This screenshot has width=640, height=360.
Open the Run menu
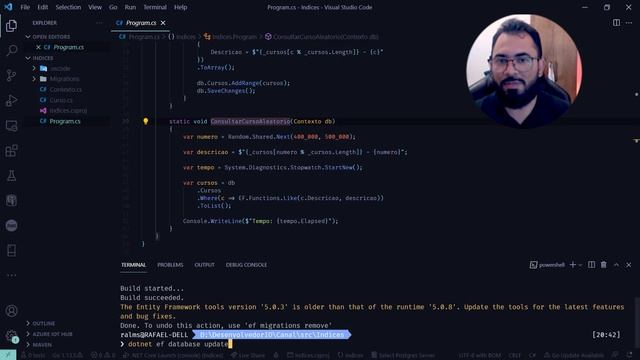click(130, 7)
